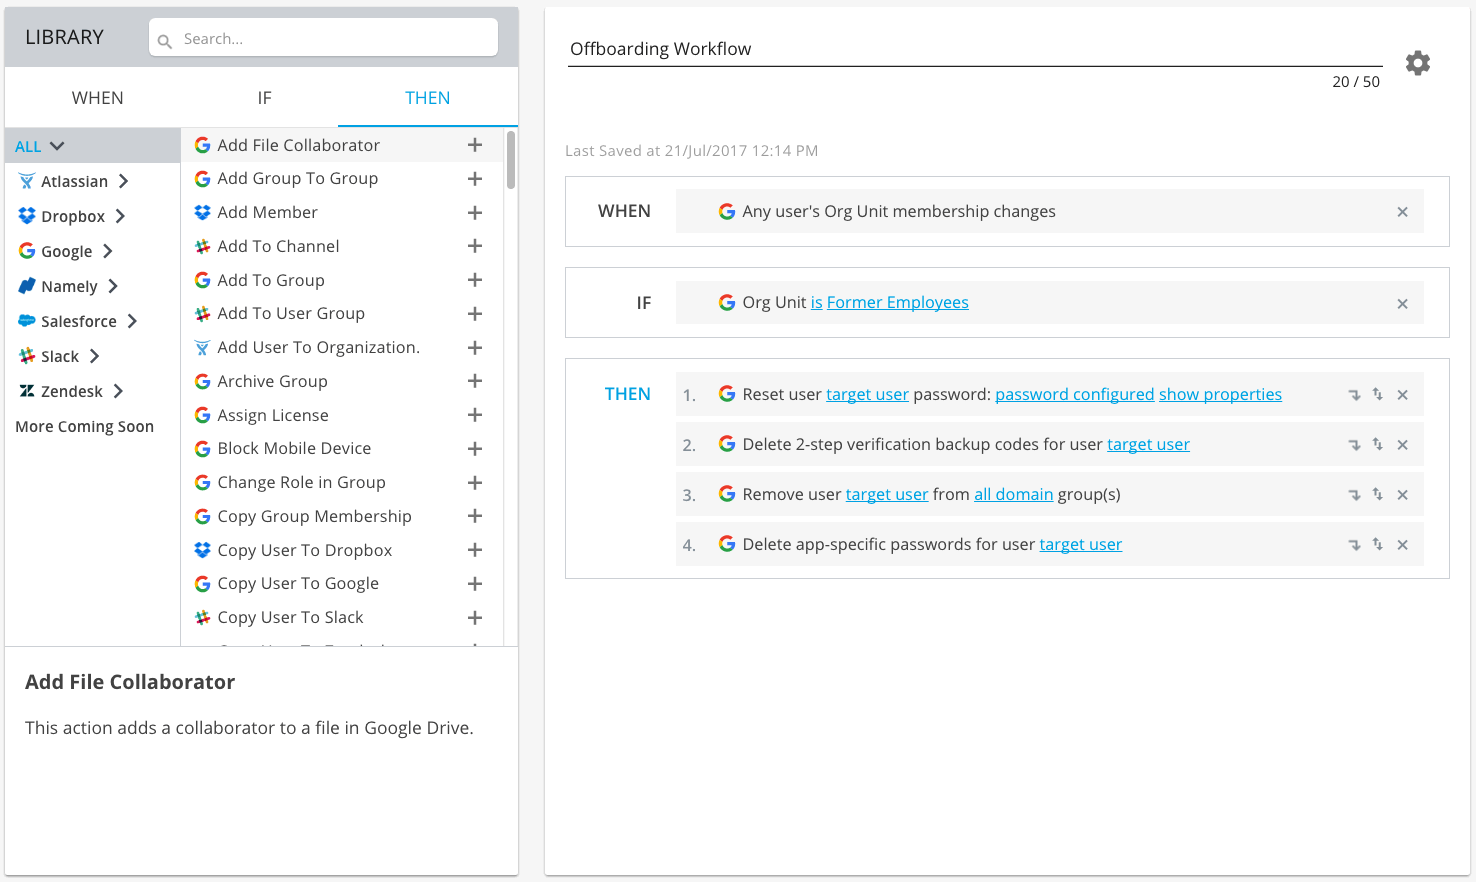Click the library Search field
This screenshot has width=1476, height=882.
(323, 38)
